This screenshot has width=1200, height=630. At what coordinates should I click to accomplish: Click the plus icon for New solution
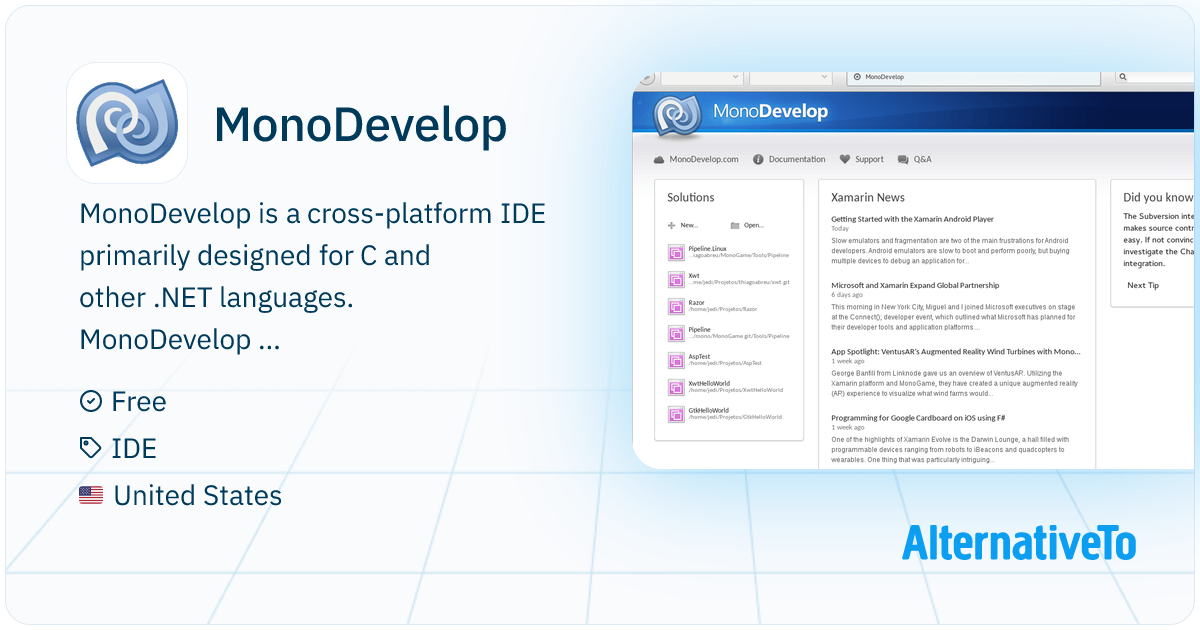[x=672, y=226]
